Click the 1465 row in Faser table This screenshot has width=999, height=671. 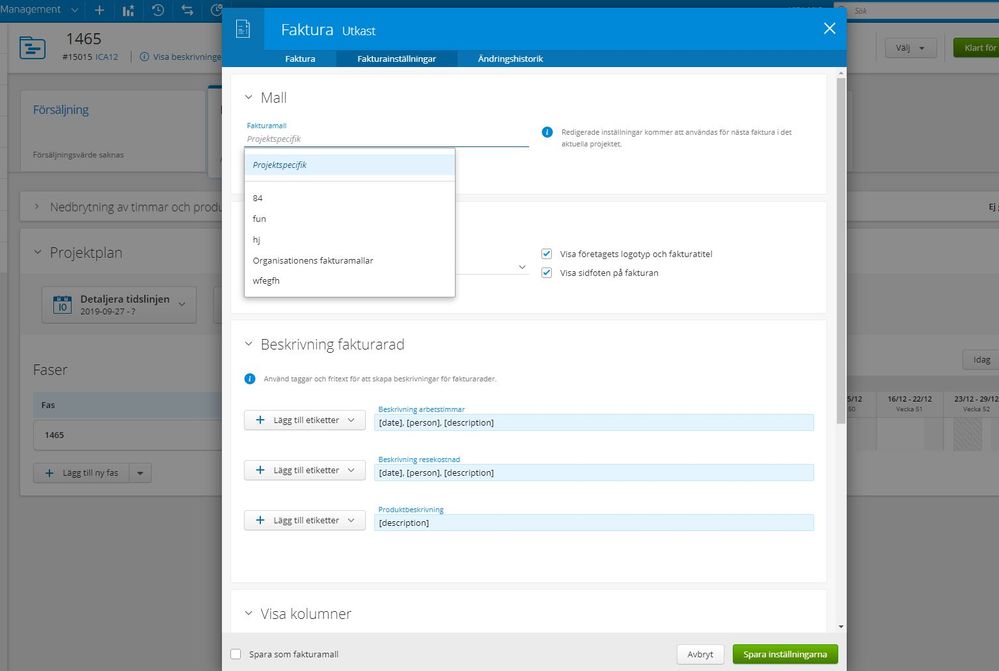[x=127, y=435]
